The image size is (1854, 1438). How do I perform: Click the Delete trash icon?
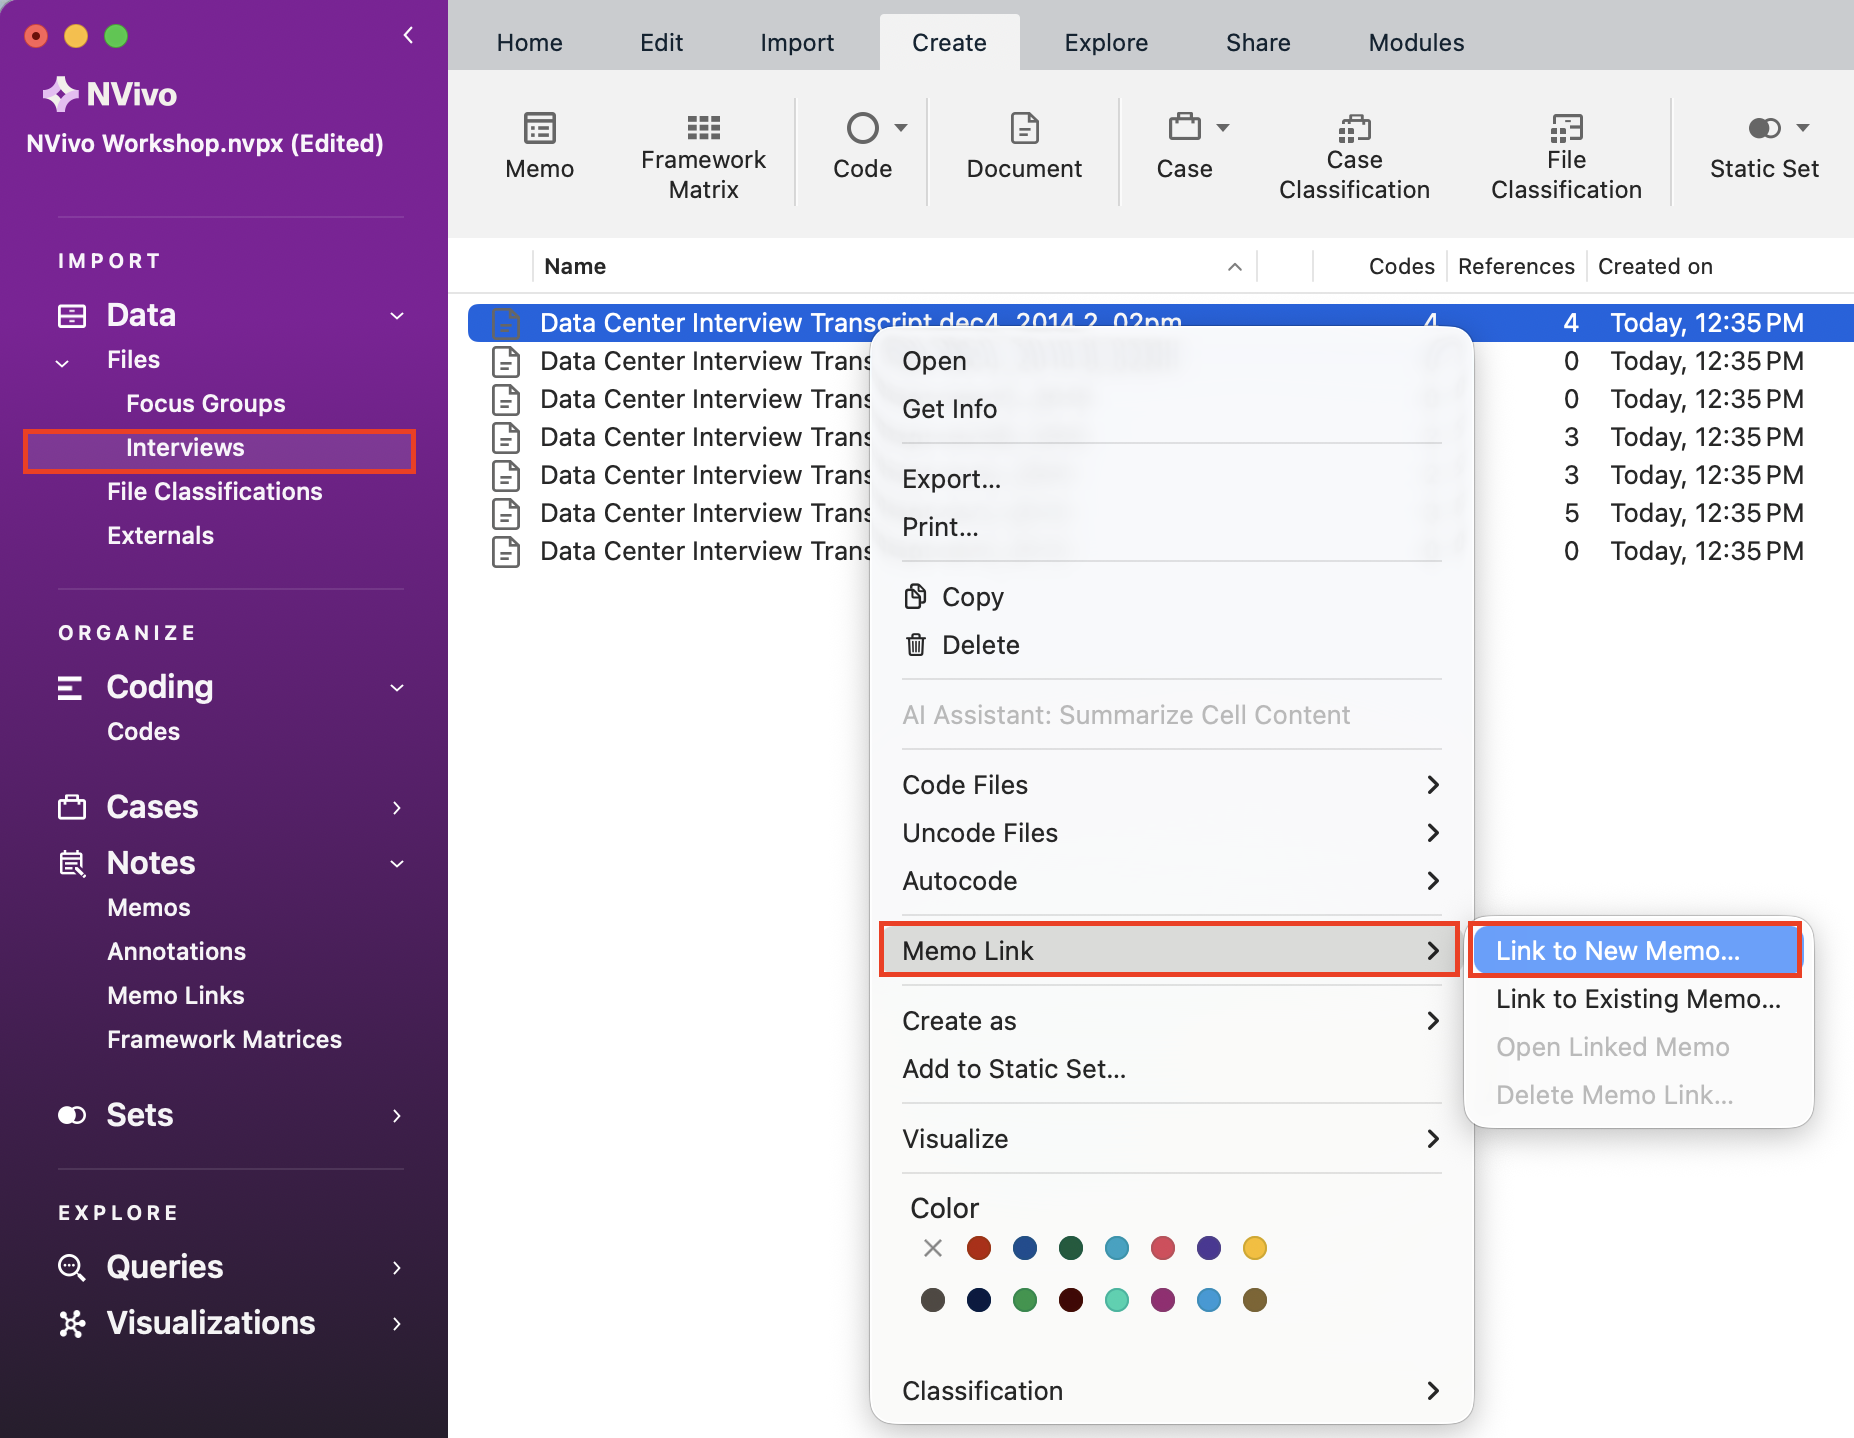point(916,645)
